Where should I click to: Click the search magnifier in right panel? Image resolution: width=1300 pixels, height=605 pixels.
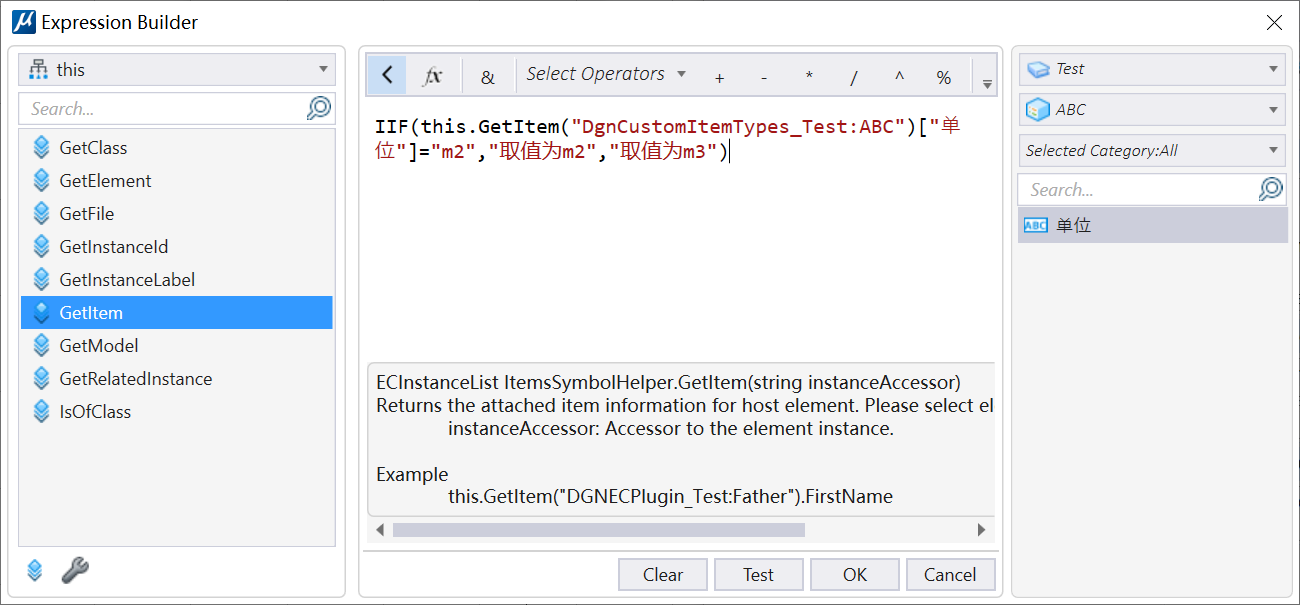(x=1270, y=189)
